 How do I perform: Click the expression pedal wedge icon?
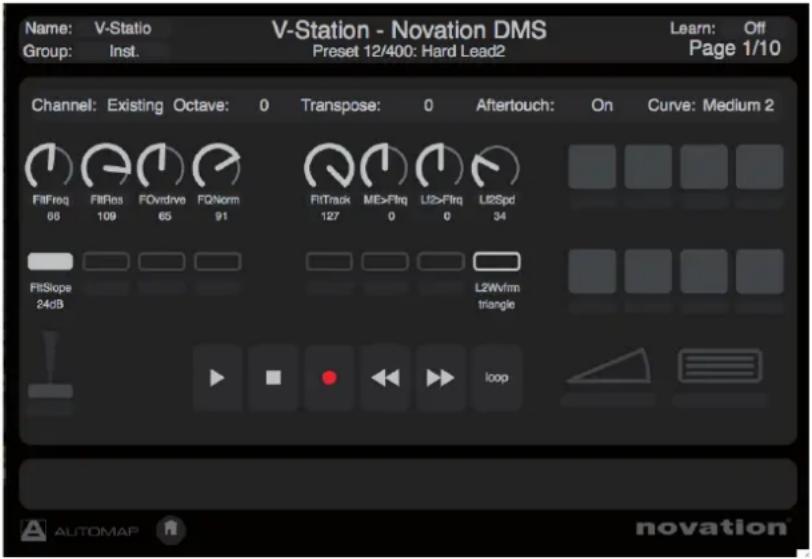click(610, 366)
